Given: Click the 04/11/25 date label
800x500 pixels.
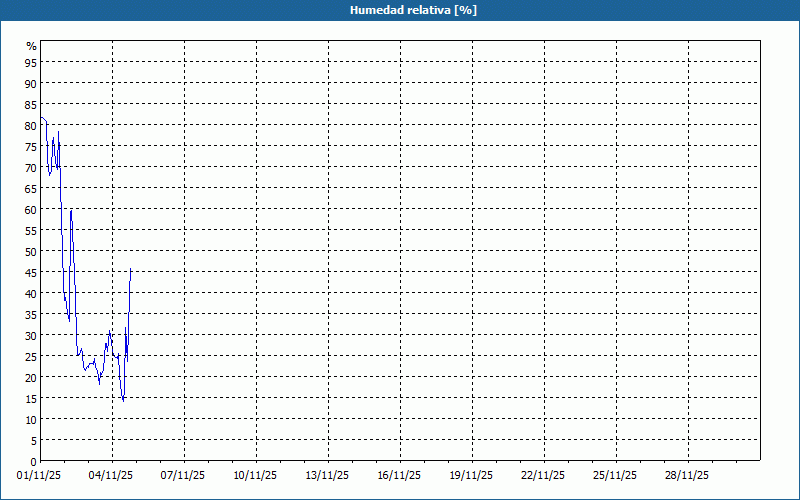Looking at the screenshot, I should (111, 476).
